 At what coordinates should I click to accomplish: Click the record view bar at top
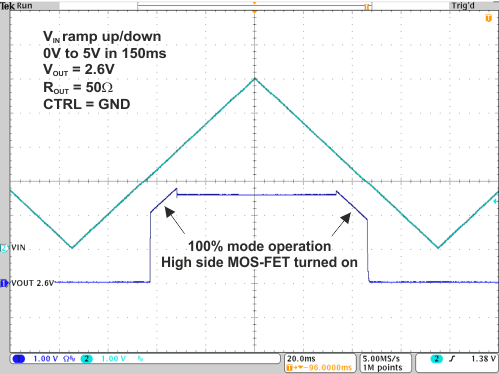(255, 6)
